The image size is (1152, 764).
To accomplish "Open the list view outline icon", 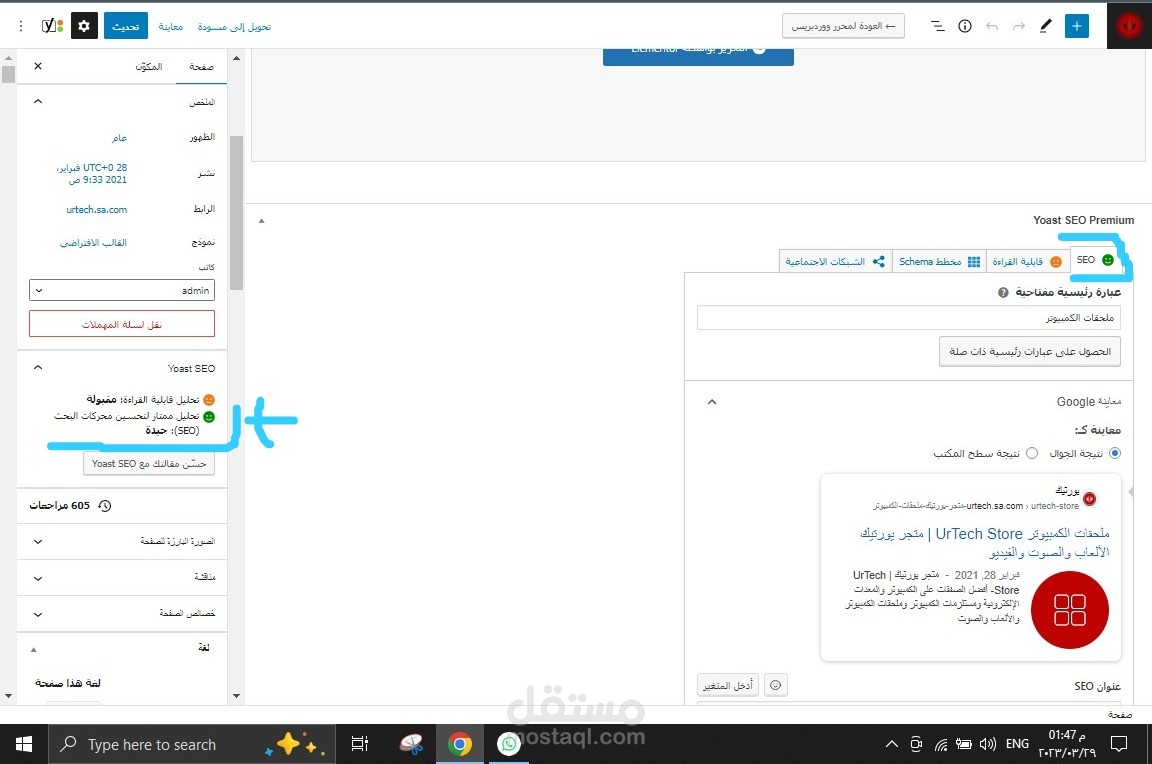I will pyautogui.click(x=937, y=26).
